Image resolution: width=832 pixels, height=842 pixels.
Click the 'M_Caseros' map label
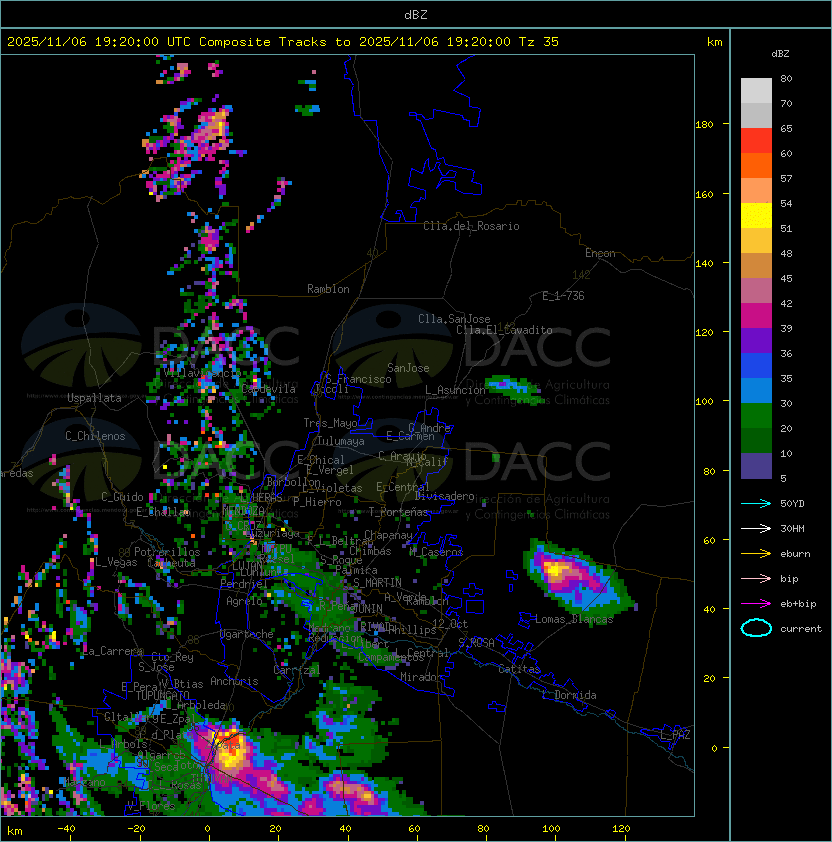[436, 551]
